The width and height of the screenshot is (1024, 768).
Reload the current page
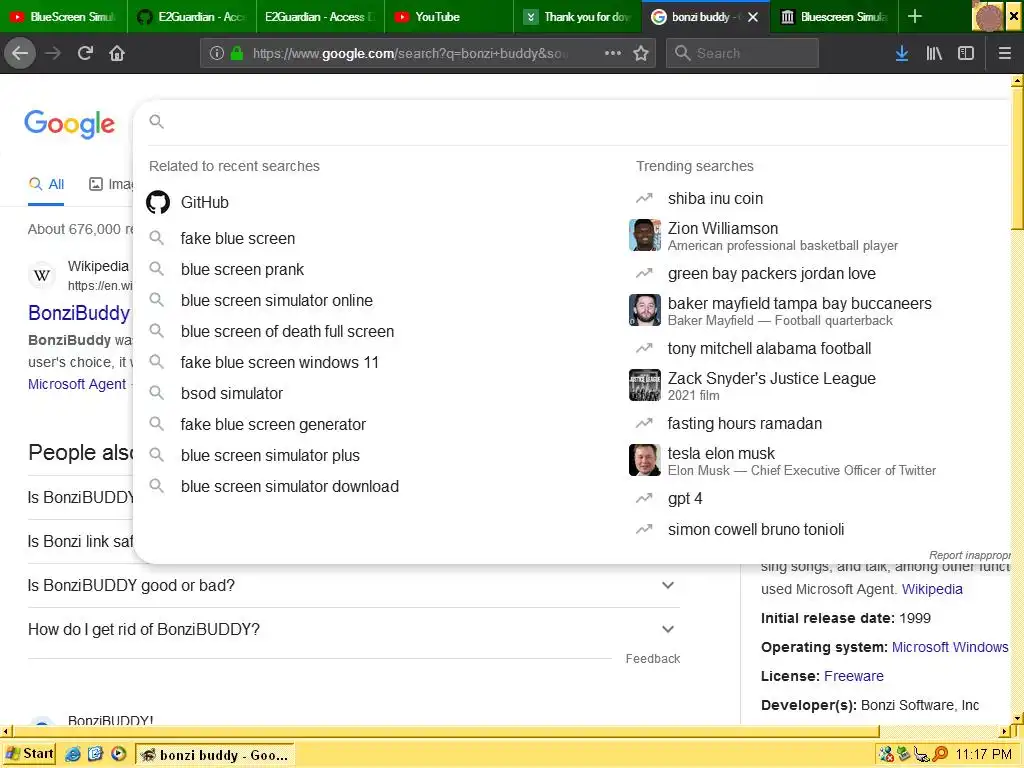pos(85,53)
